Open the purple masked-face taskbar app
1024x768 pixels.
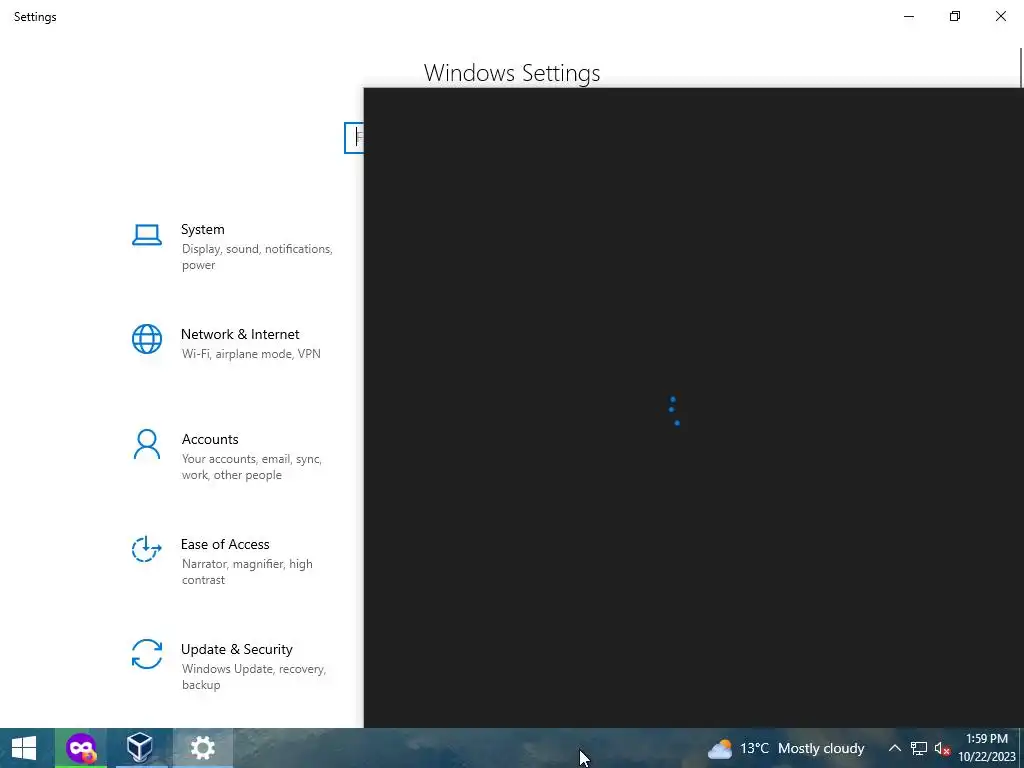pyautogui.click(x=81, y=748)
